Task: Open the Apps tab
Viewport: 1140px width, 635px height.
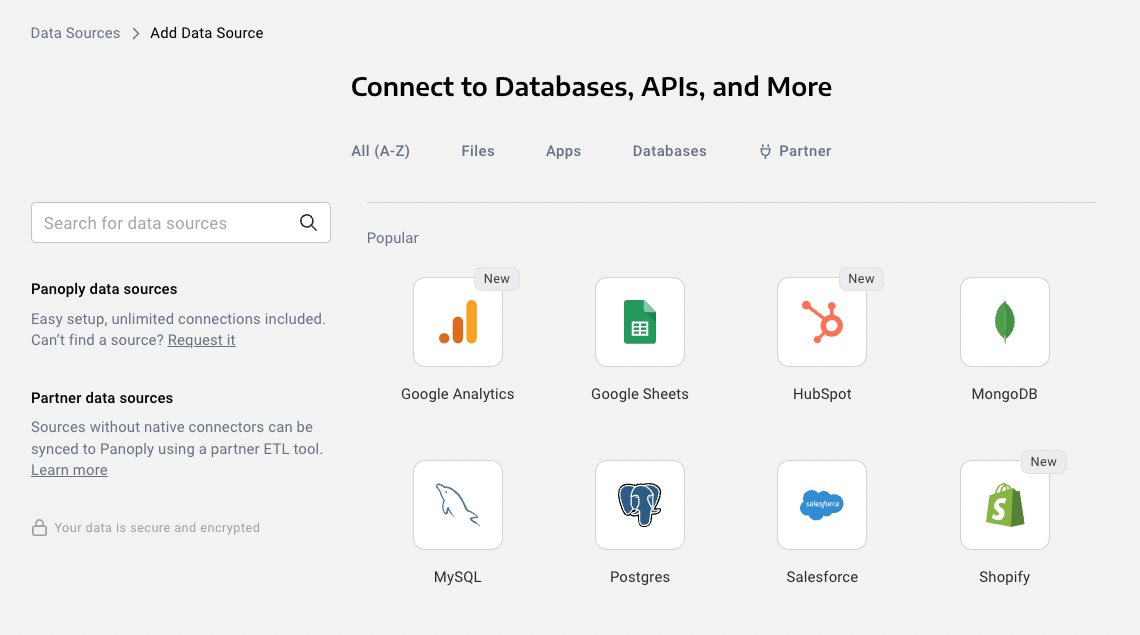Action: (563, 151)
